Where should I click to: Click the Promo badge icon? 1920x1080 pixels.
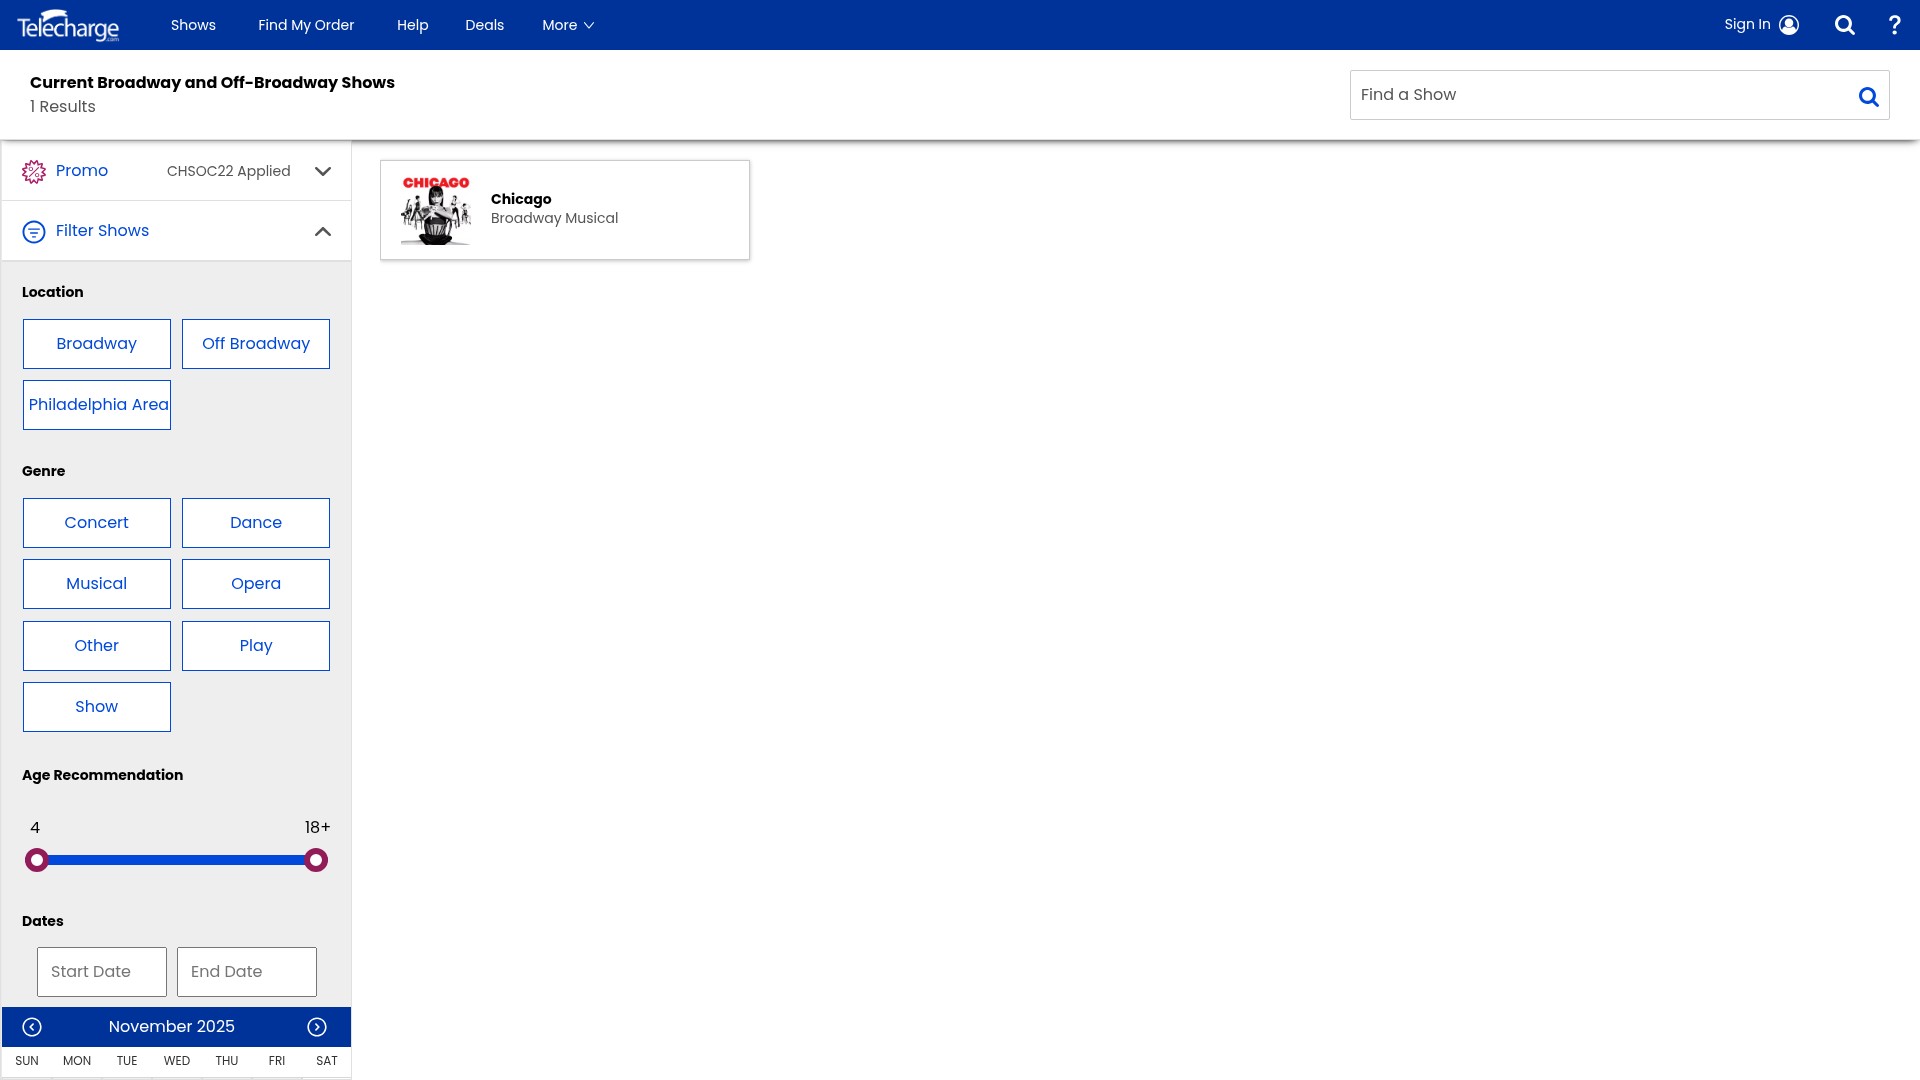point(34,172)
